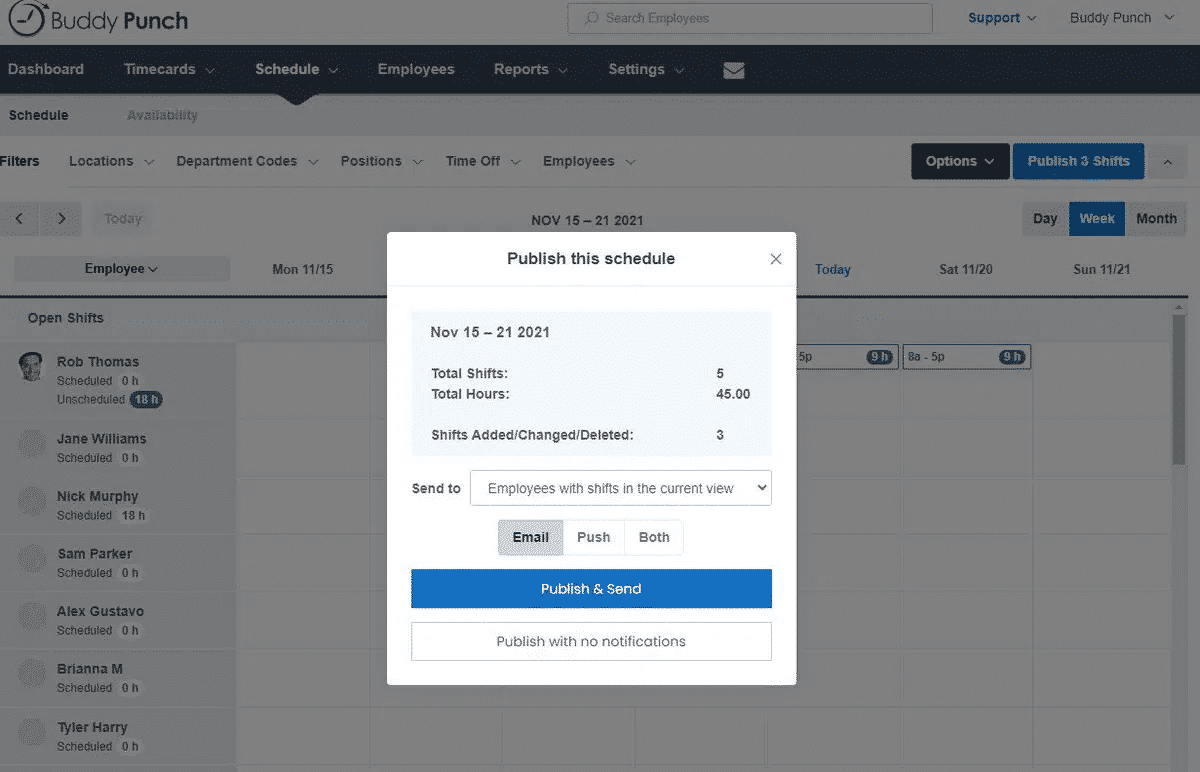The image size is (1200, 772).
Task: Click NOV 15 – 21 2021 date range
Action: click(x=587, y=220)
